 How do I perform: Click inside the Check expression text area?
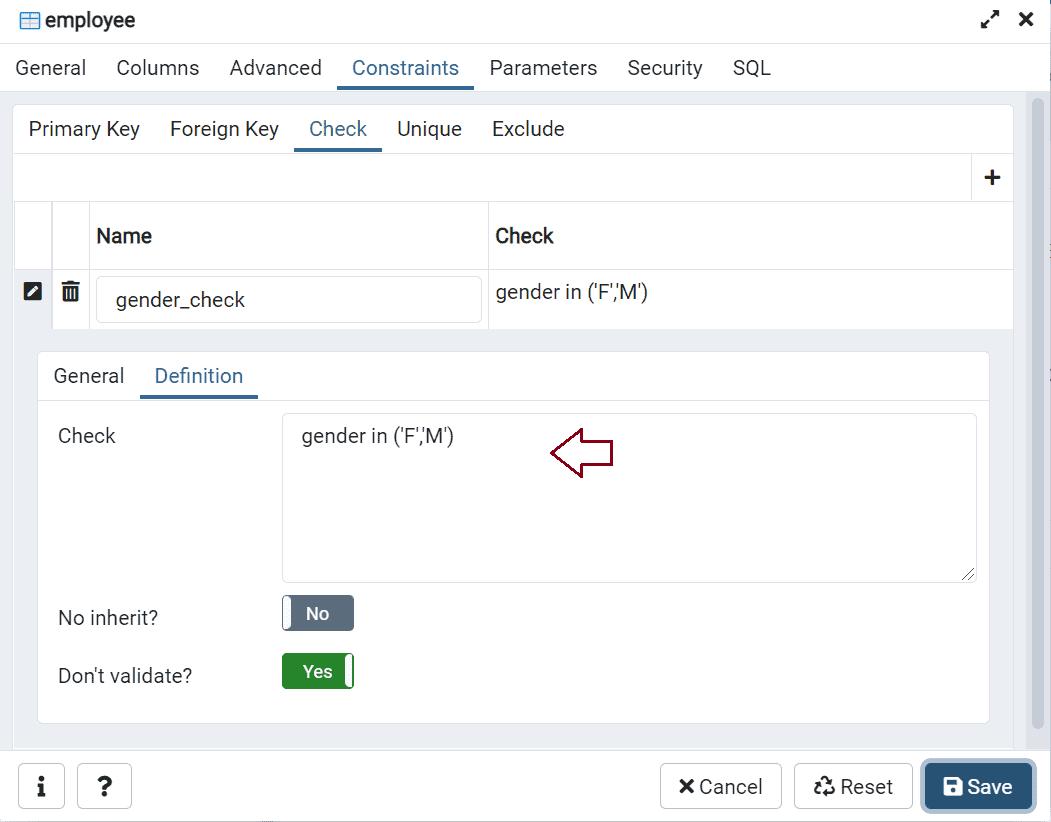click(628, 510)
